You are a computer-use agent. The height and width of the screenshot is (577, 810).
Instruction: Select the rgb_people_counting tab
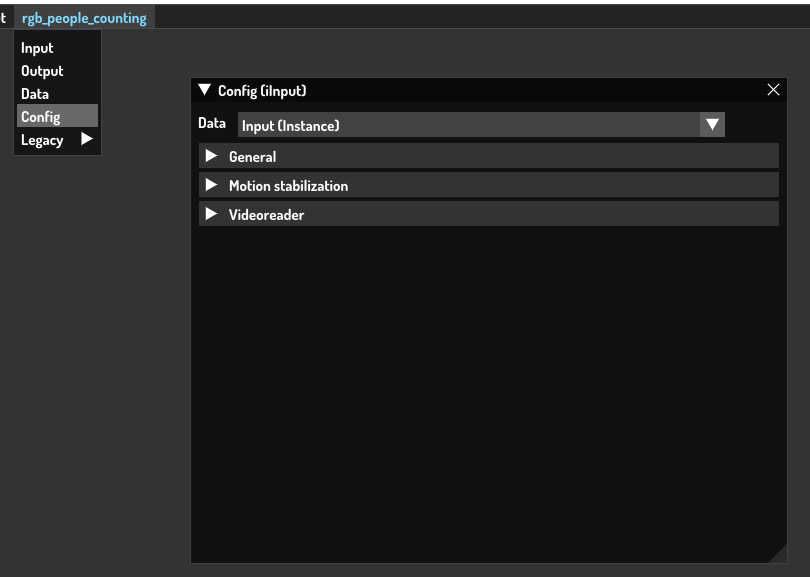point(84,18)
